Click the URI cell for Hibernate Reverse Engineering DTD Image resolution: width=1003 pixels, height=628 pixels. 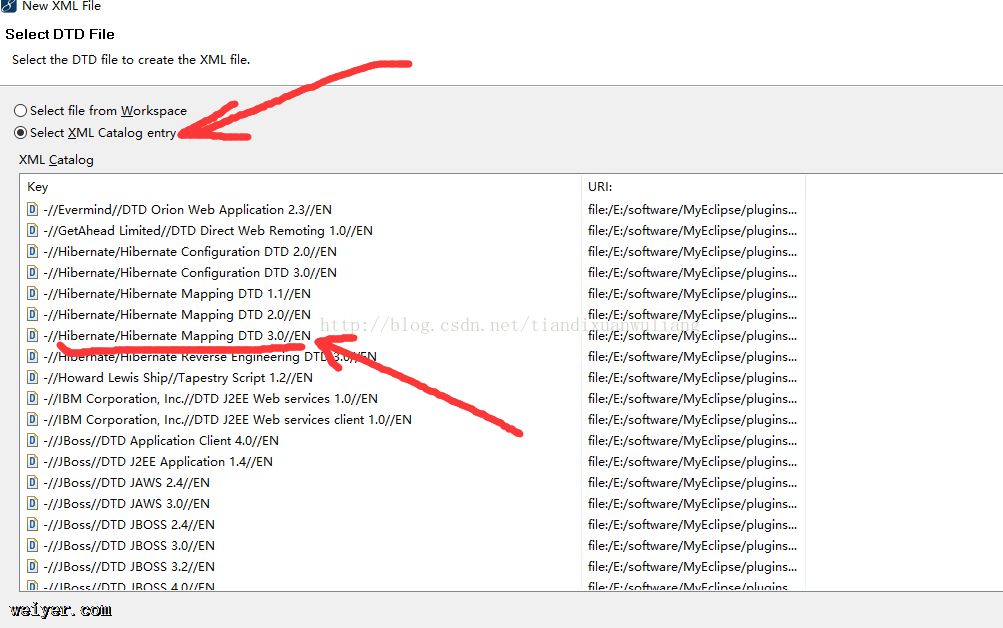pos(693,357)
